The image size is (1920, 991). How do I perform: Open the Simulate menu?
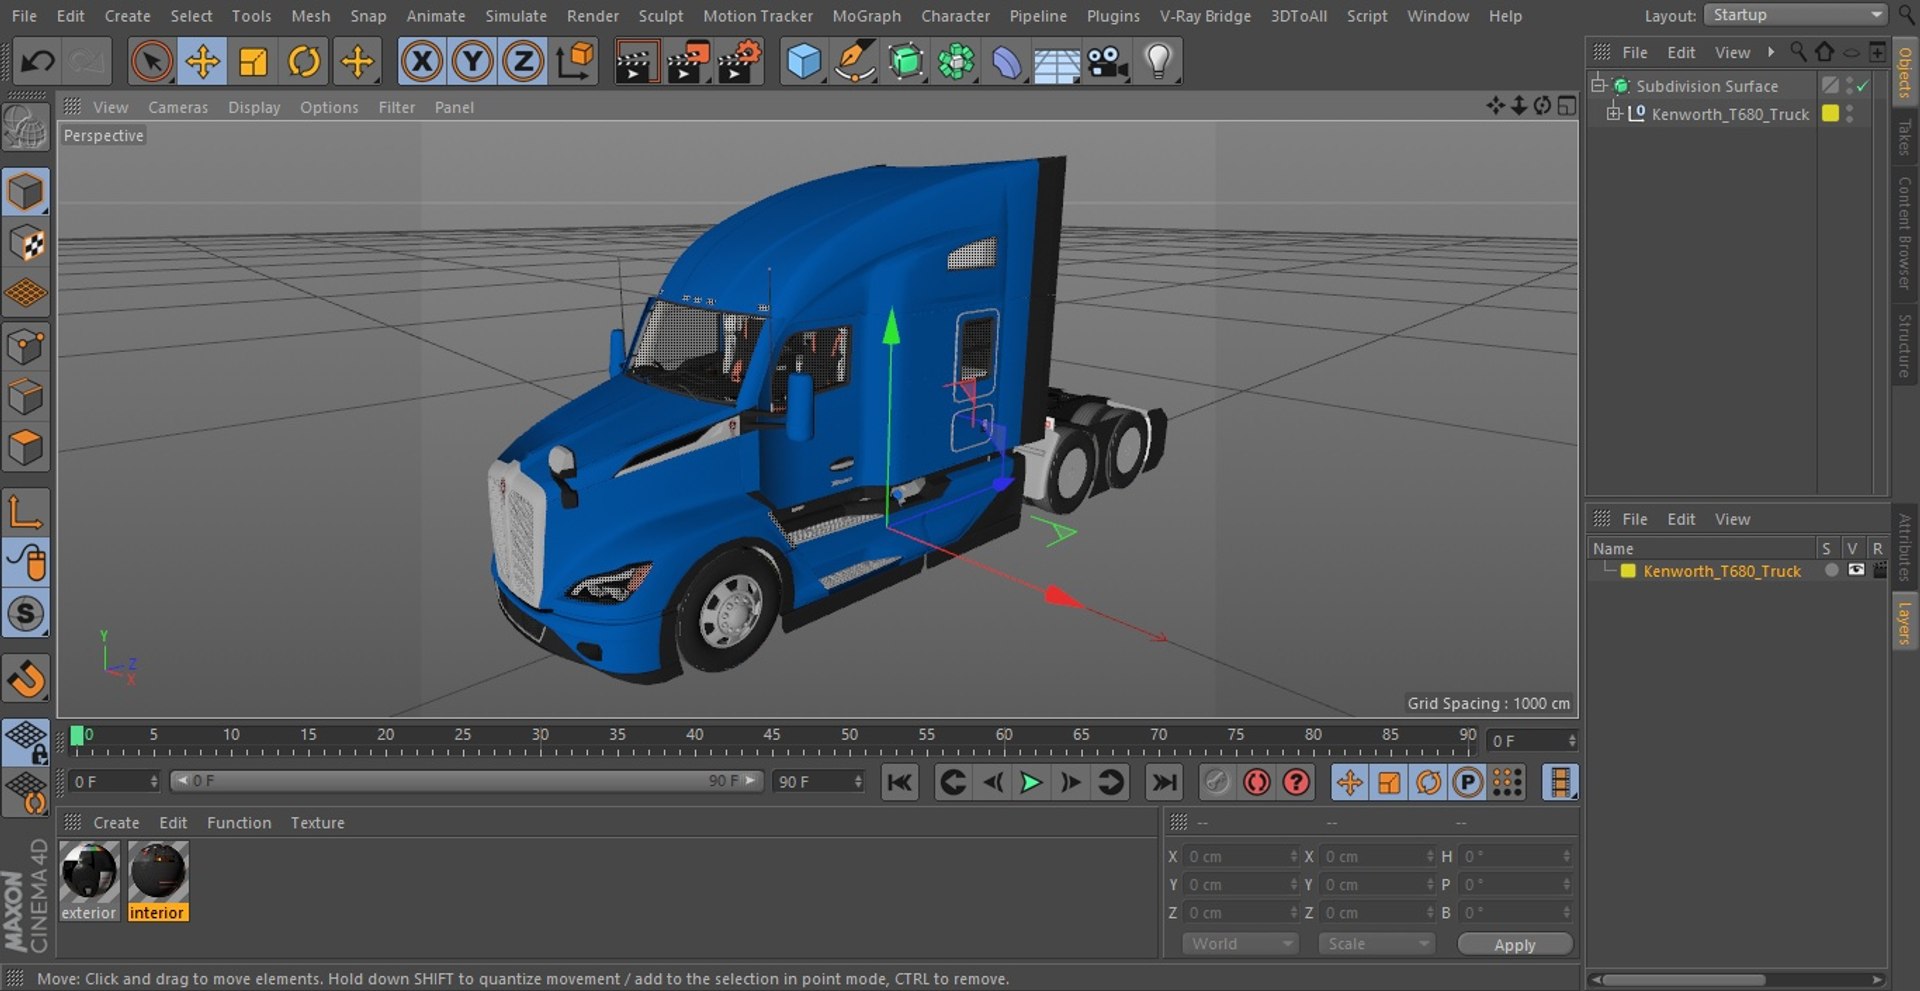click(516, 16)
